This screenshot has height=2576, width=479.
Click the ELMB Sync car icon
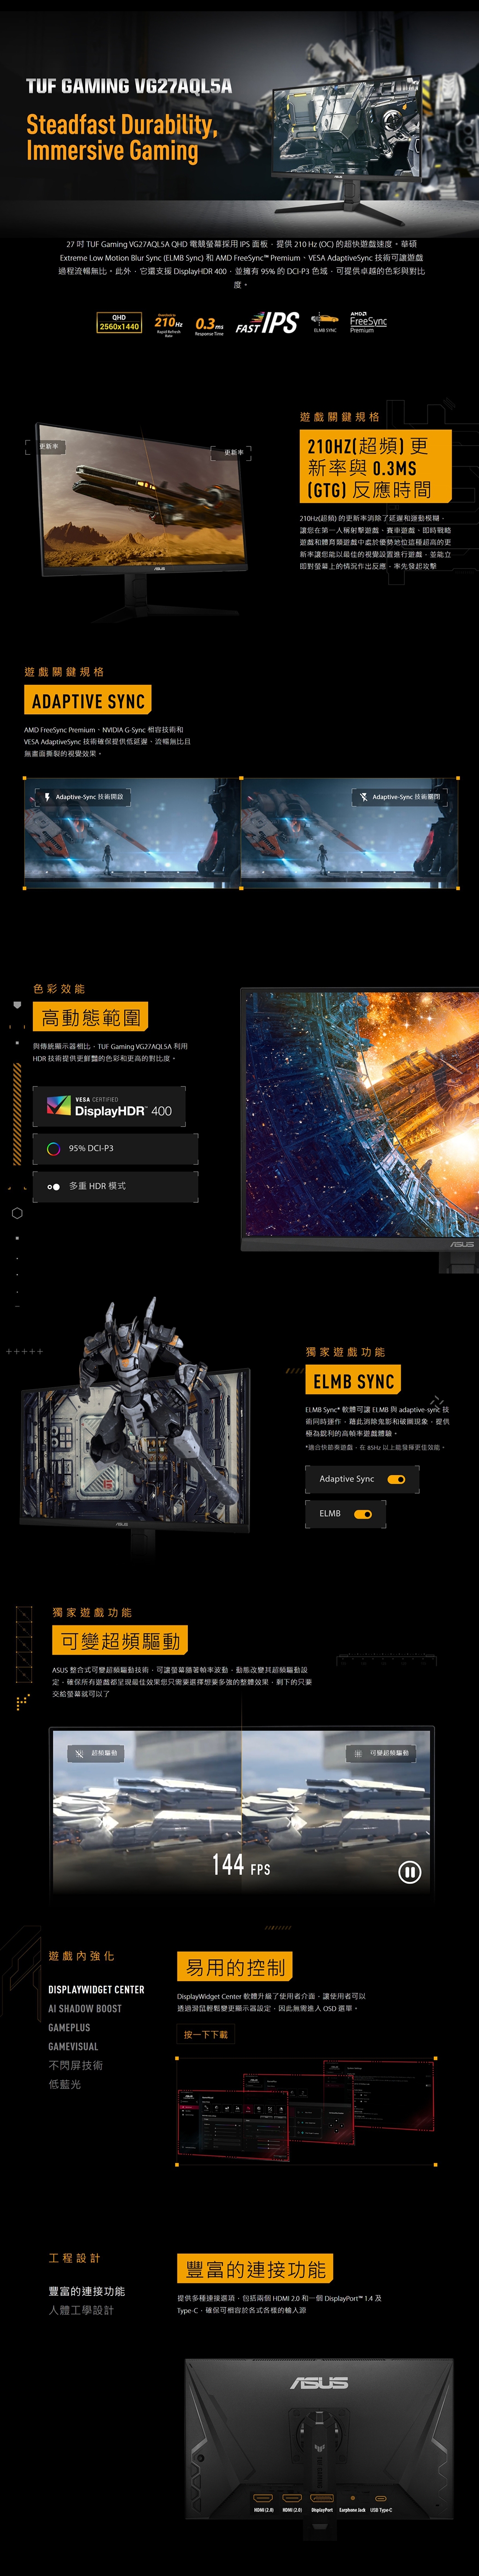(324, 321)
